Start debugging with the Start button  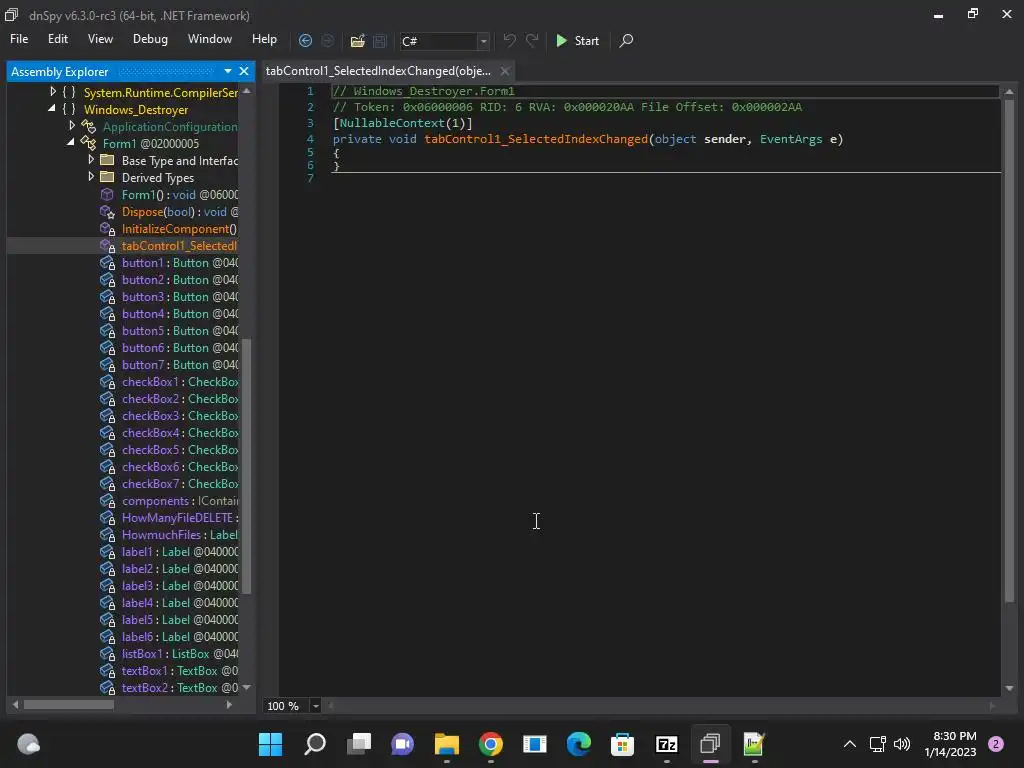point(577,40)
